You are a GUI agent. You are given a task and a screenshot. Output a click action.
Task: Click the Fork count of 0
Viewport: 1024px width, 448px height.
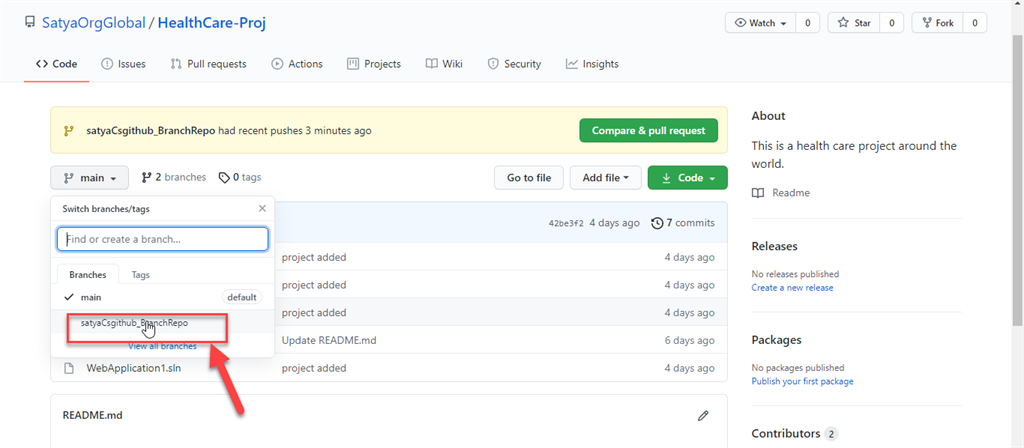[975, 23]
